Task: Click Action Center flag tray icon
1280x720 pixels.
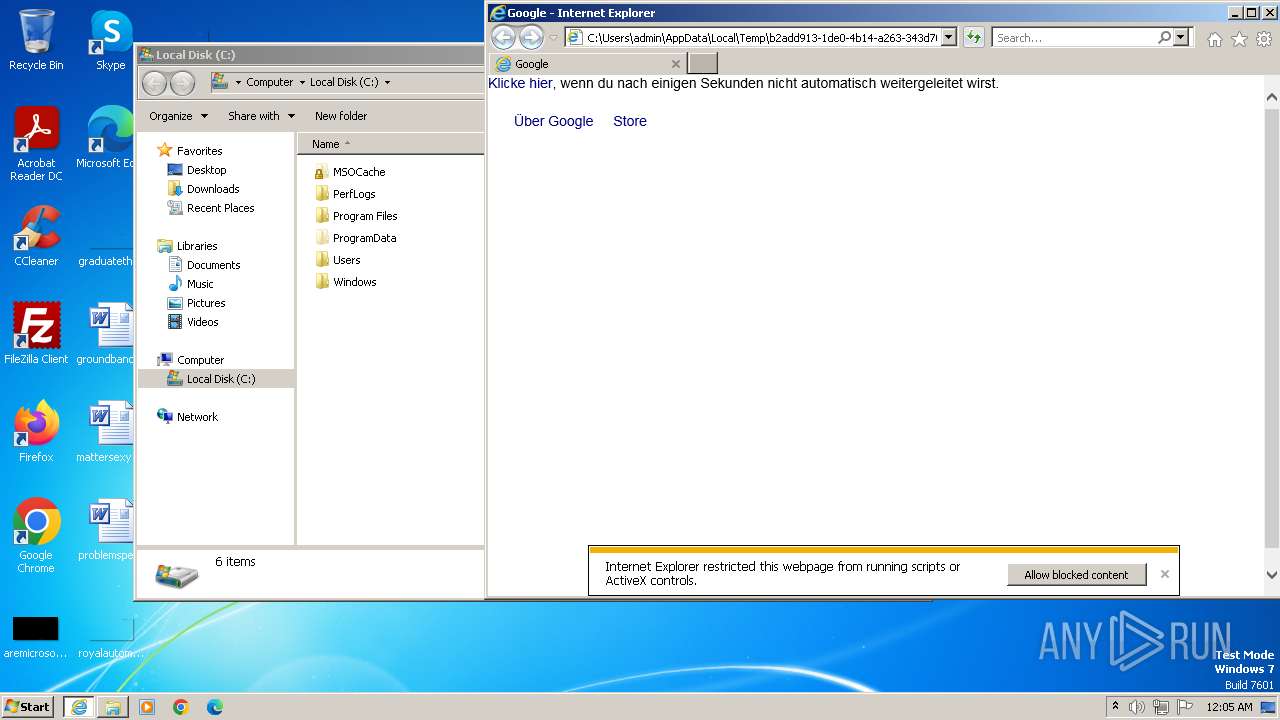Action: [1185, 707]
